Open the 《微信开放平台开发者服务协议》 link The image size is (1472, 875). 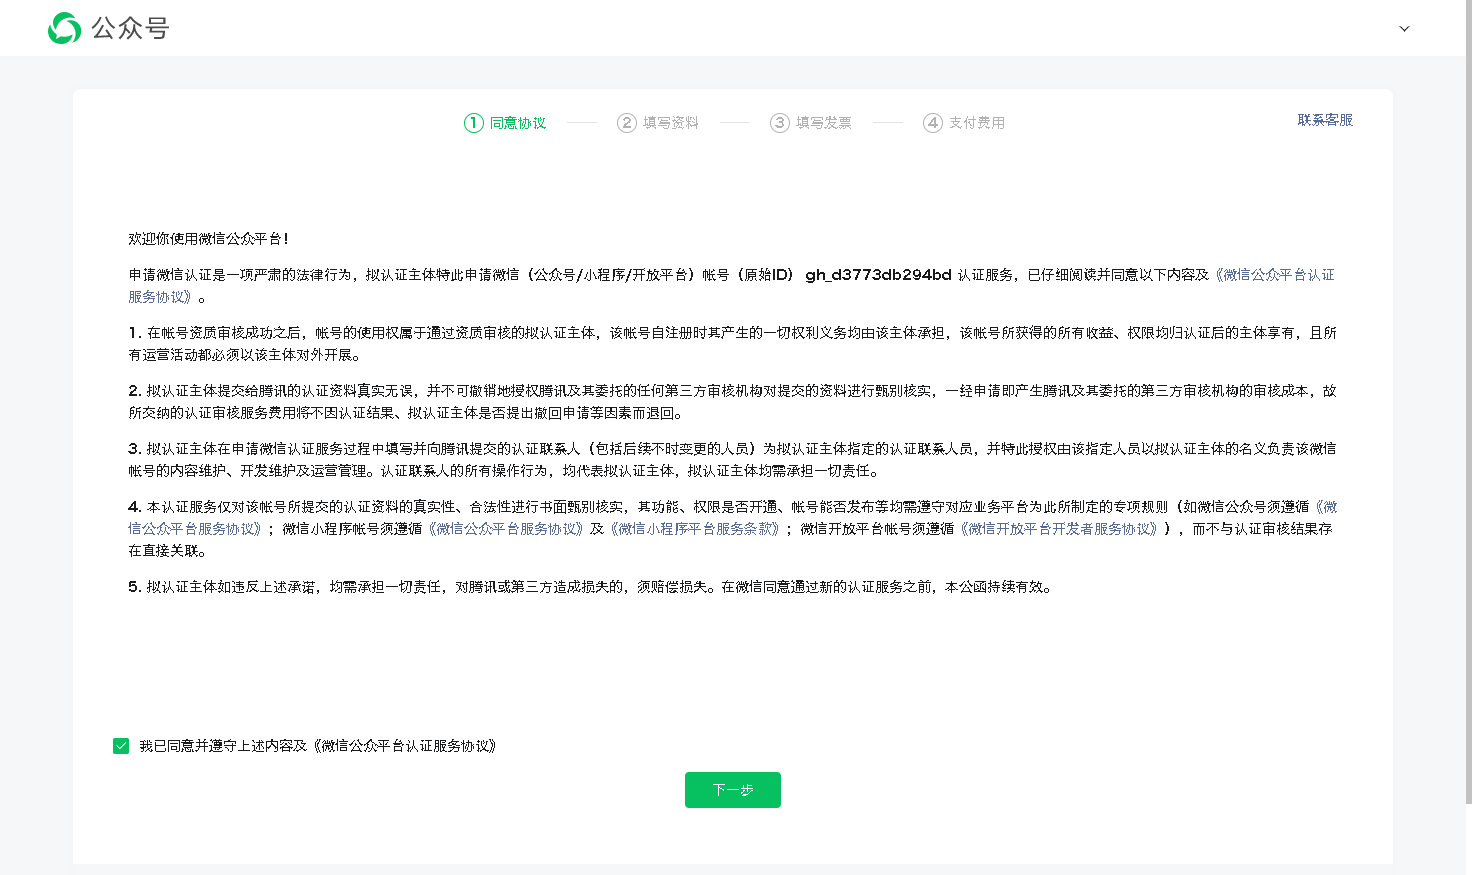[x=1059, y=529]
